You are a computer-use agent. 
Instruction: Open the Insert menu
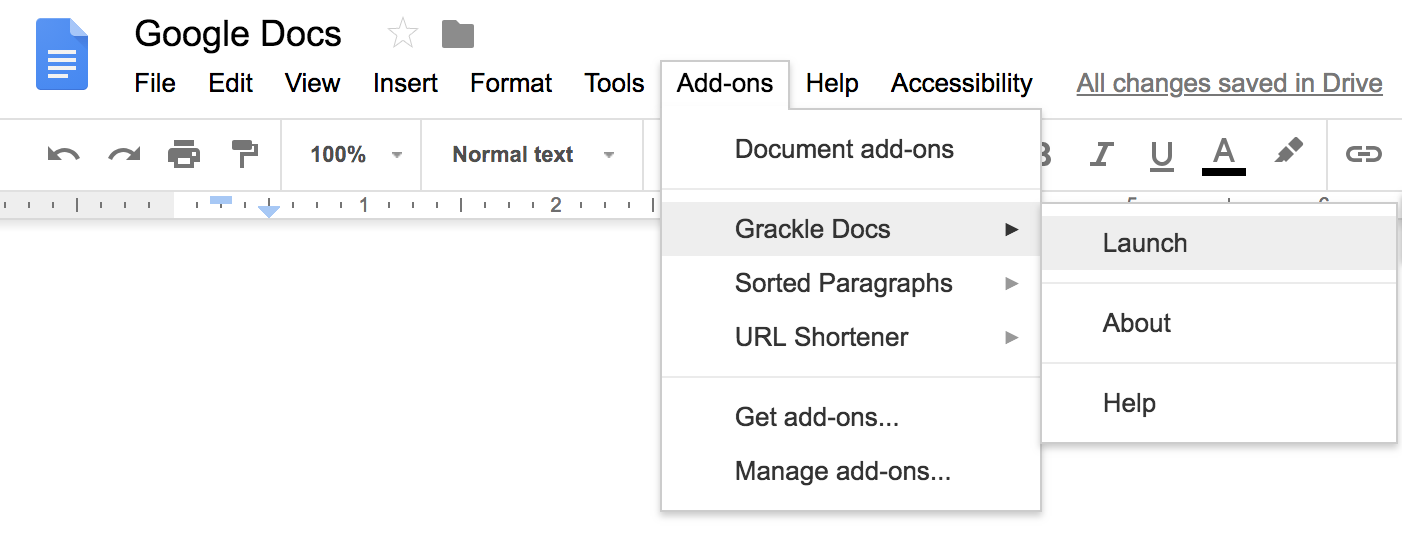coord(405,83)
